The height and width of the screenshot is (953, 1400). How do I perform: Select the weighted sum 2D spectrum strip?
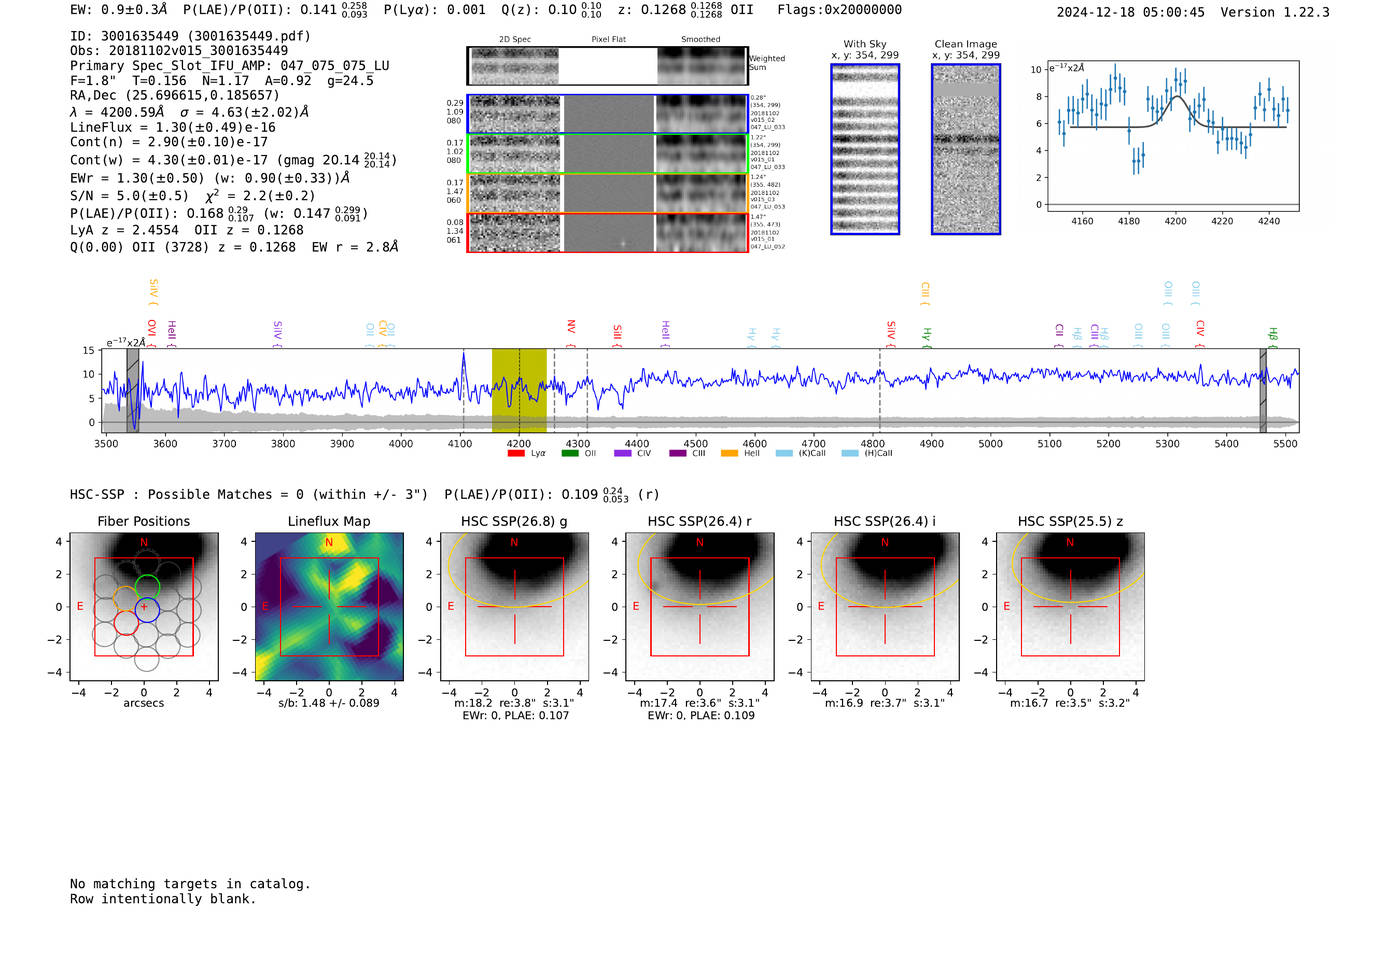click(607, 66)
